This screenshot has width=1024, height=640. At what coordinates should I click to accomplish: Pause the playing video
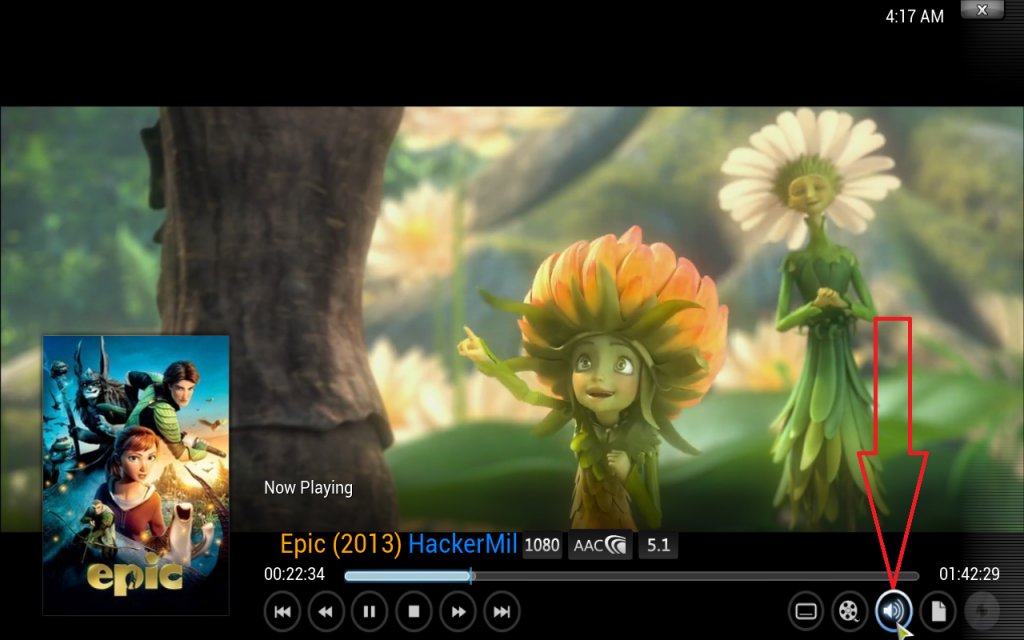370,612
